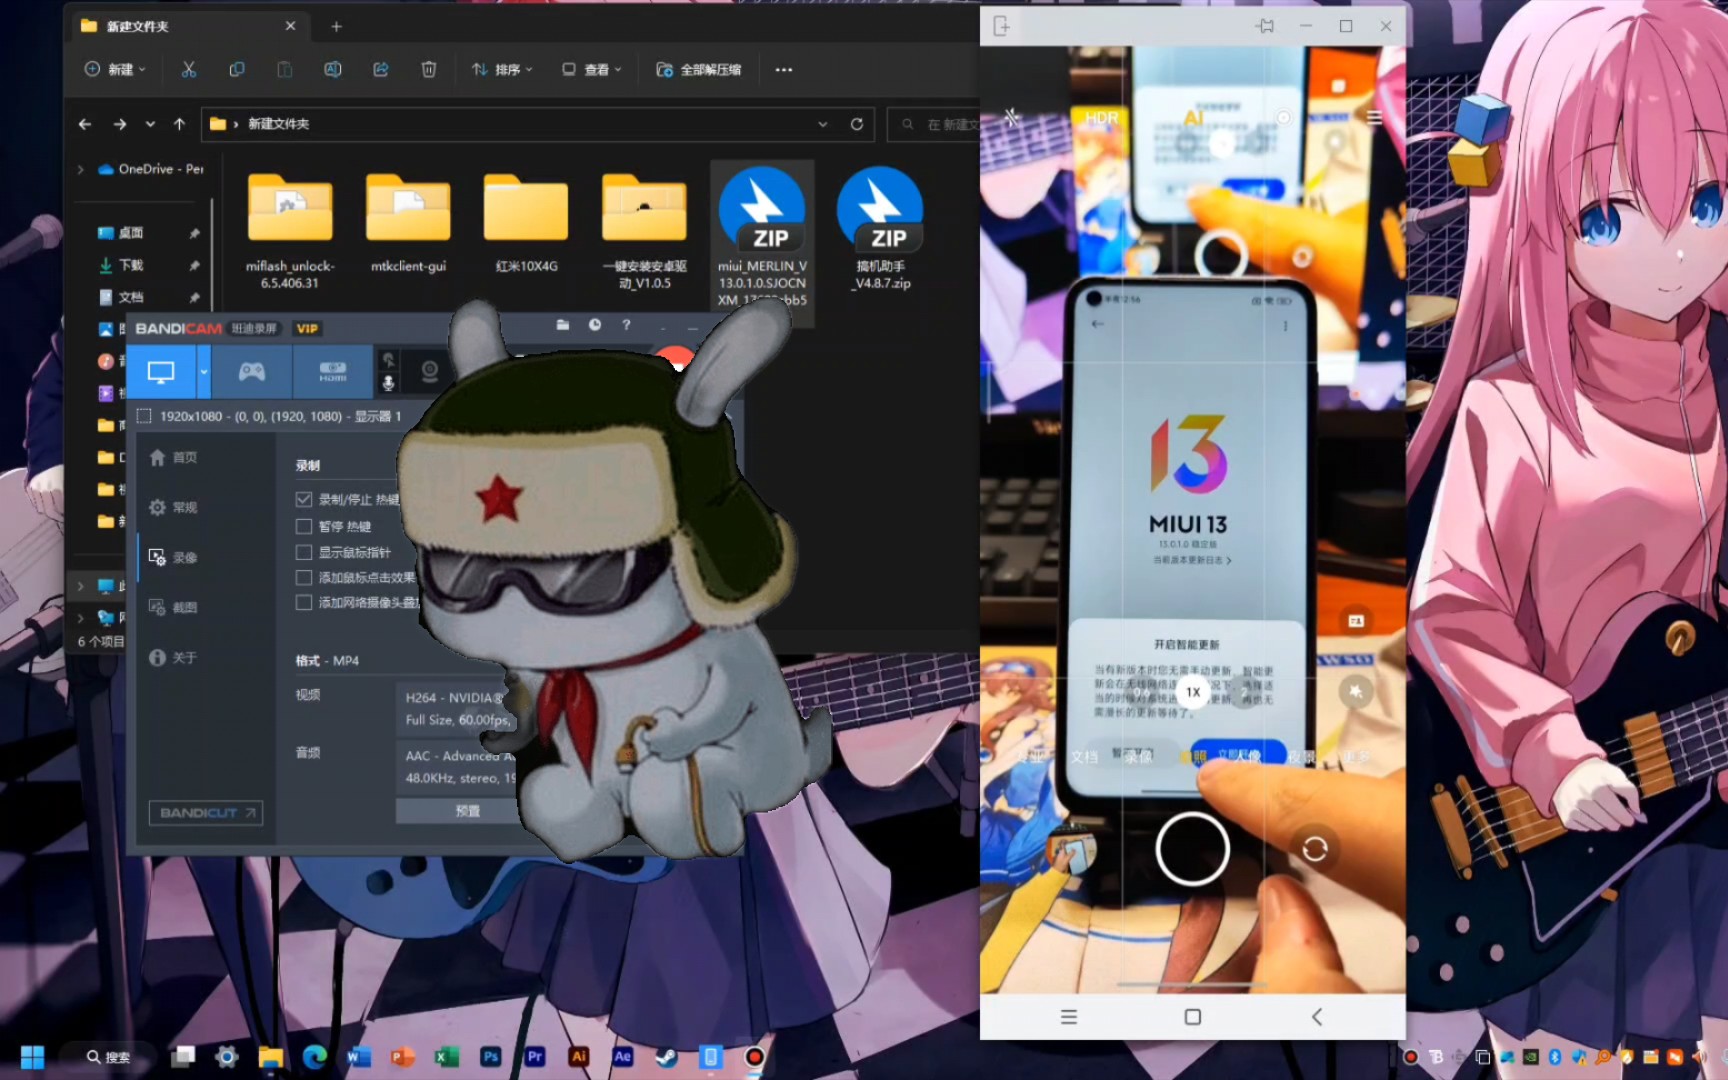The width and height of the screenshot is (1728, 1080).
Task: Open Bandicam help question mark
Action: coord(626,325)
